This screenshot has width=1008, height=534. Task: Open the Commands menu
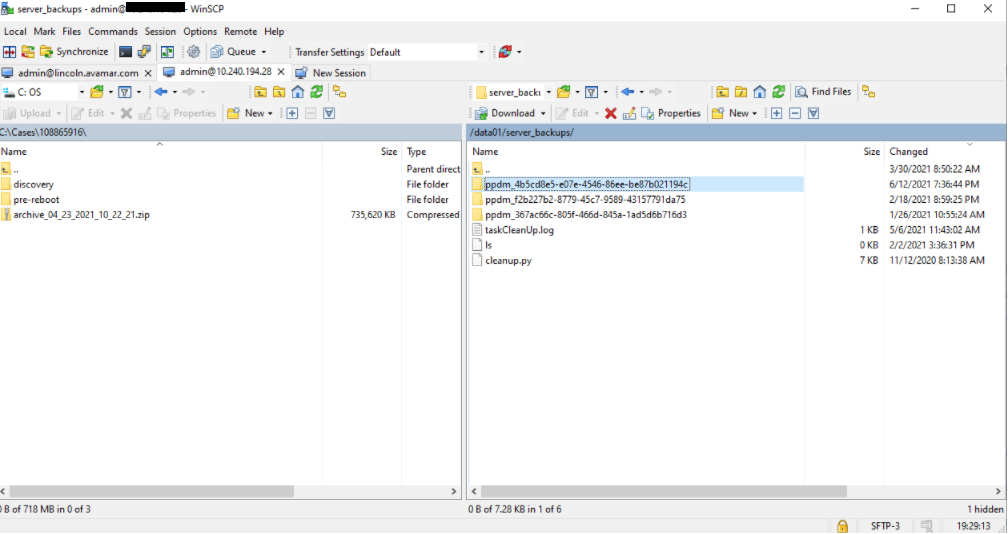[x=113, y=31]
